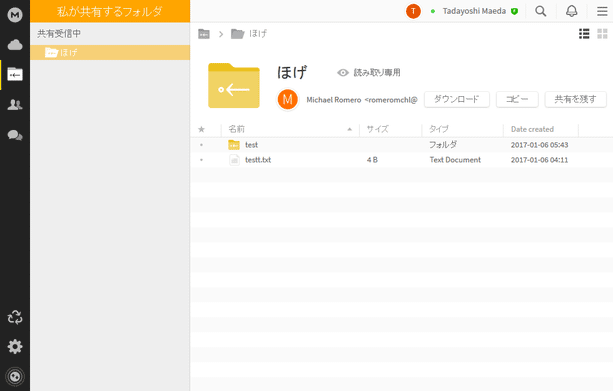Sort by 名前 column header
Screen dimensions: 613x391
pos(237,129)
